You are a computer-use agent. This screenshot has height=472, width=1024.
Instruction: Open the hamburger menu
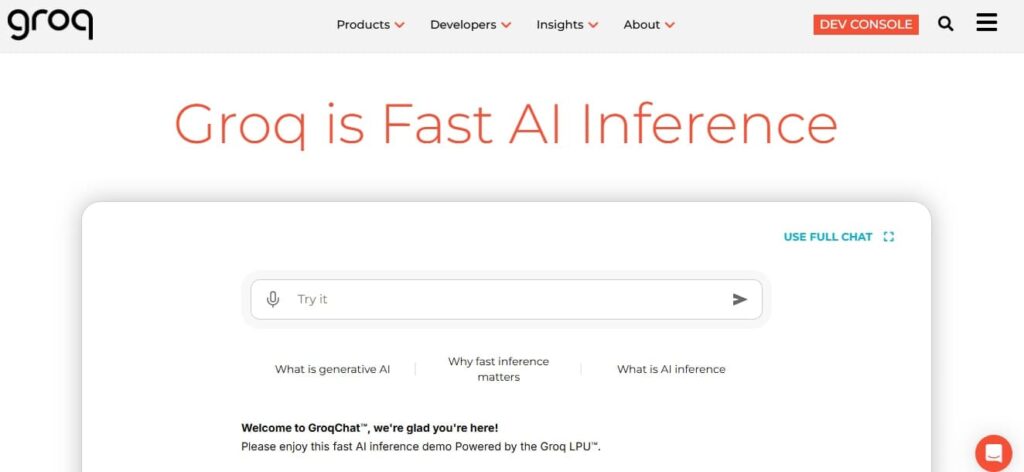coord(986,23)
